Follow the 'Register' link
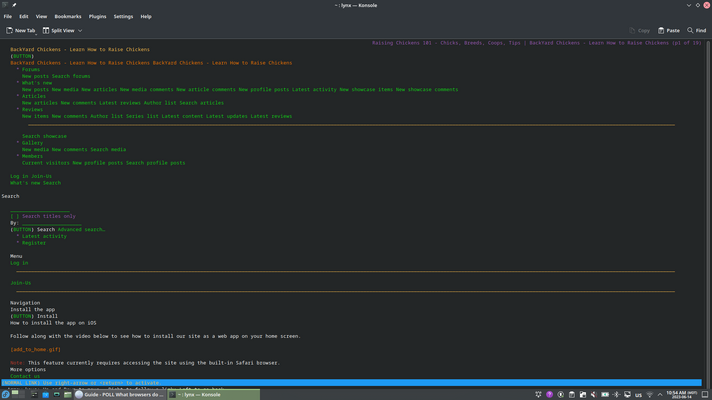The width and height of the screenshot is (712, 400). [34, 243]
